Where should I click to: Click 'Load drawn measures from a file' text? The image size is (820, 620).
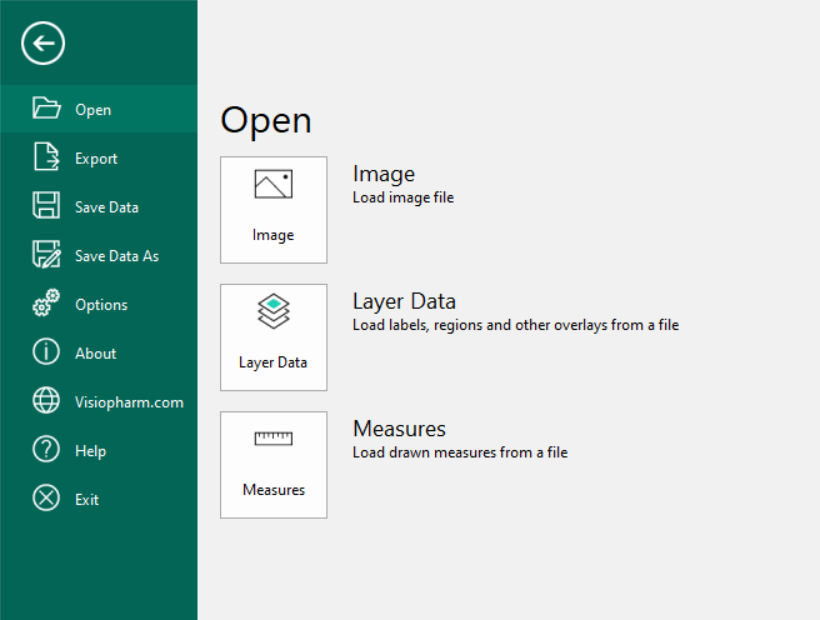coord(460,452)
